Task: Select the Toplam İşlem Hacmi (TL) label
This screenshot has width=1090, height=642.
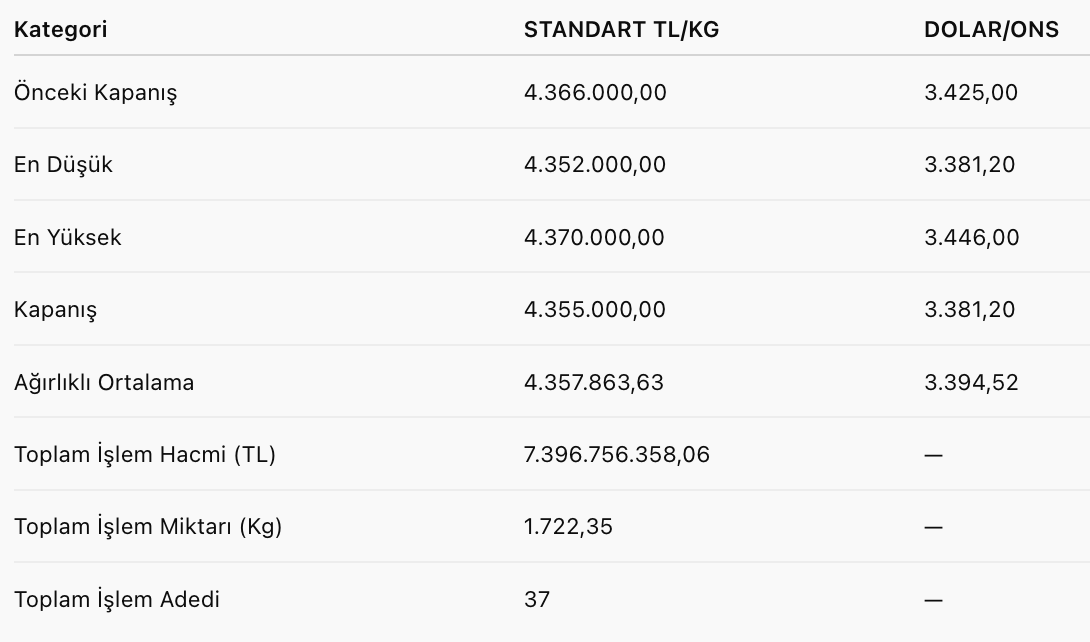Action: tap(145, 455)
